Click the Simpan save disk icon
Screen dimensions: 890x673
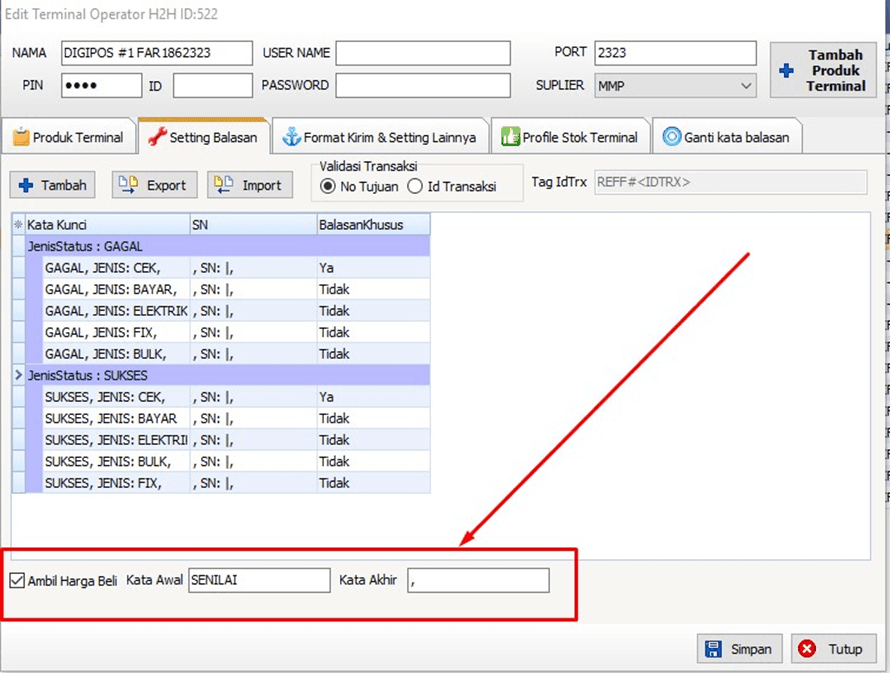[x=714, y=649]
